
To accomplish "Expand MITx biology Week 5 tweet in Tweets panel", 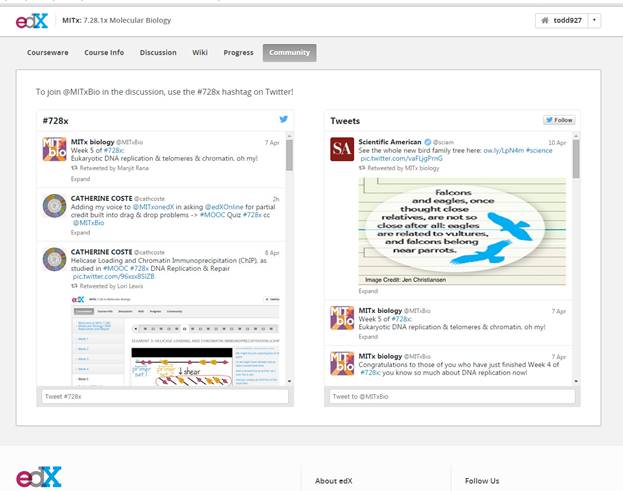I will pyautogui.click(x=368, y=336).
